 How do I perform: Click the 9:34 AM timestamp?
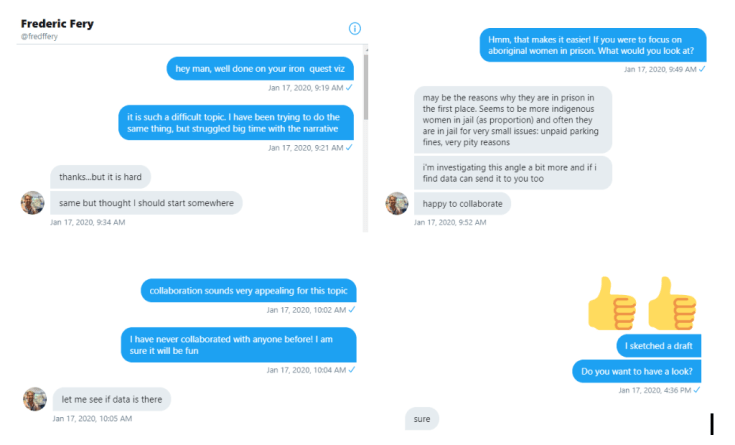(x=87, y=222)
